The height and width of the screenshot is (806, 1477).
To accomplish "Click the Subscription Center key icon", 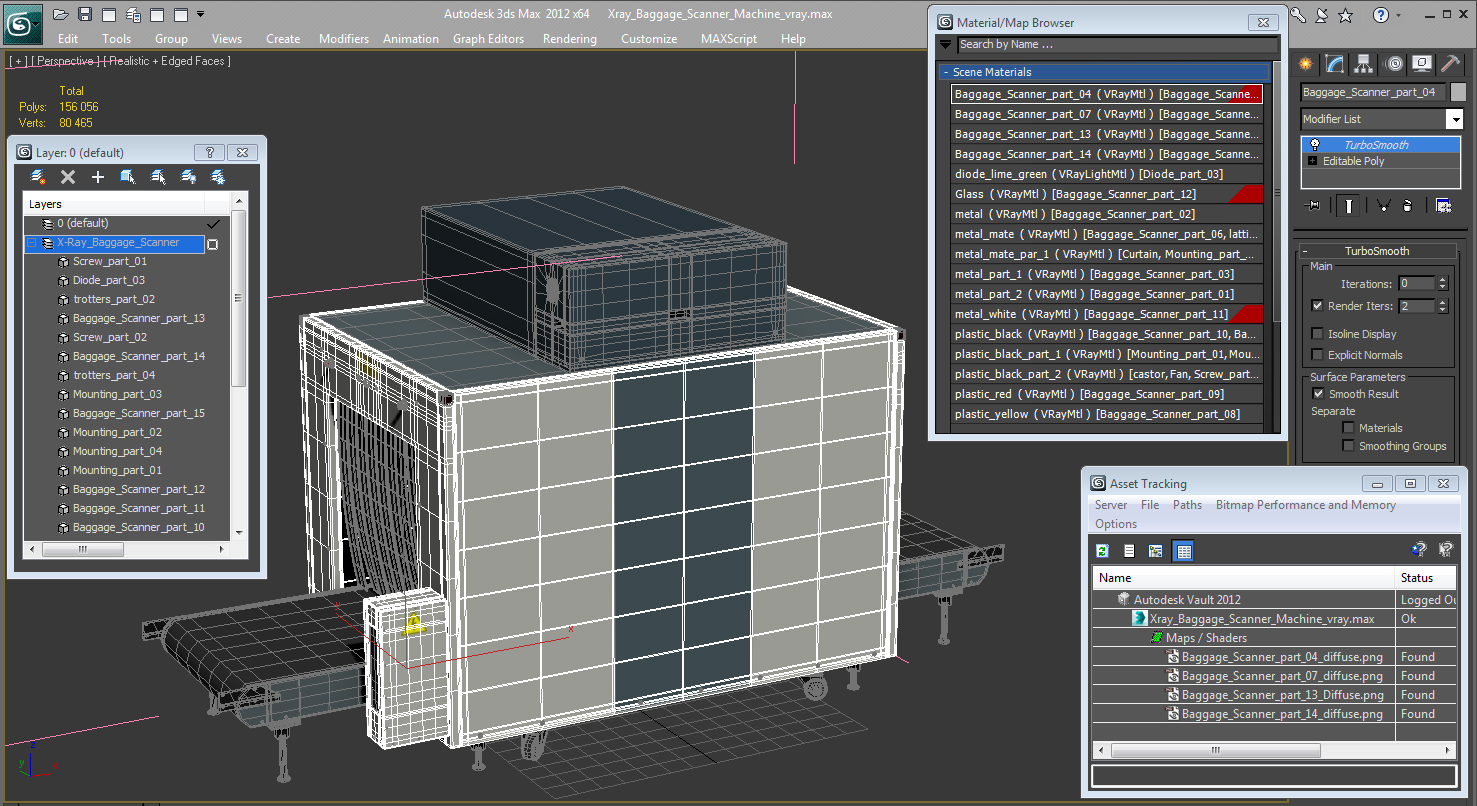I will click(1298, 15).
